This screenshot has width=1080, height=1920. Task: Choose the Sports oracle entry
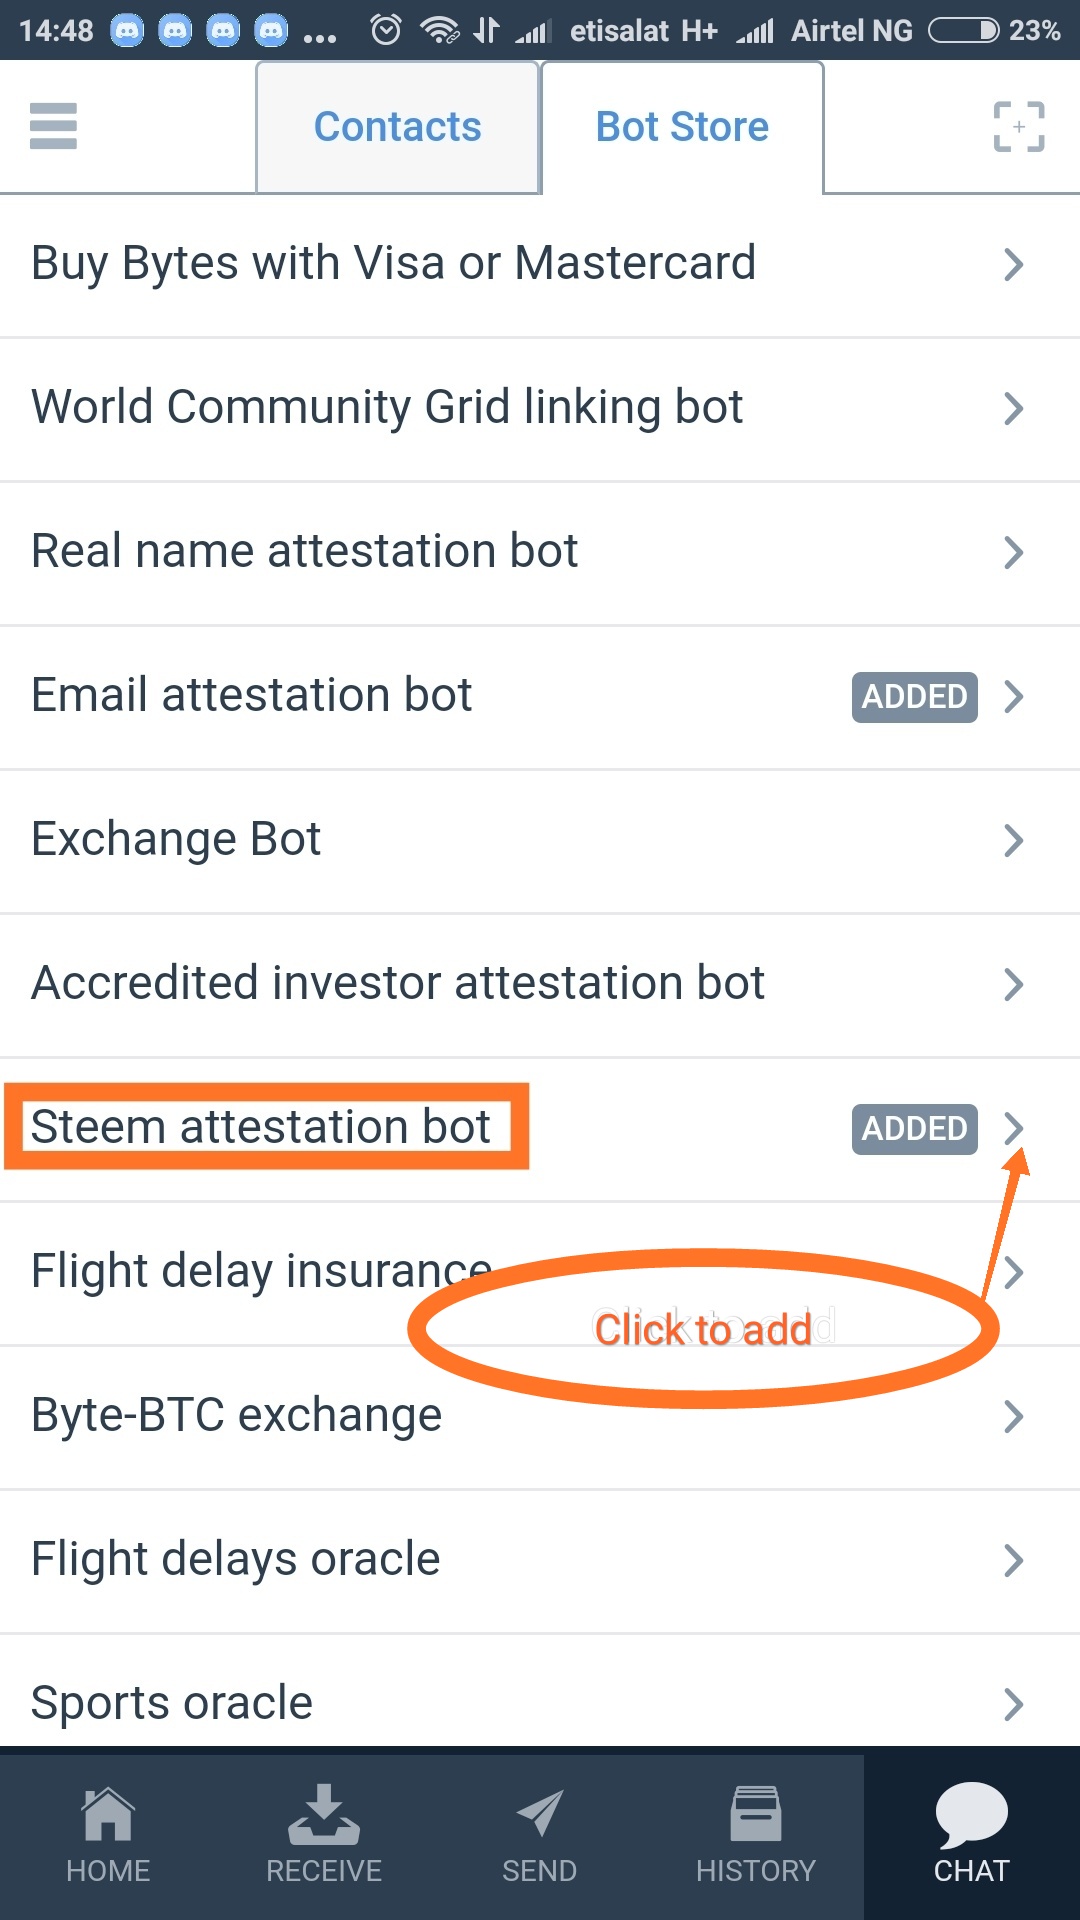pyautogui.click(x=172, y=1703)
